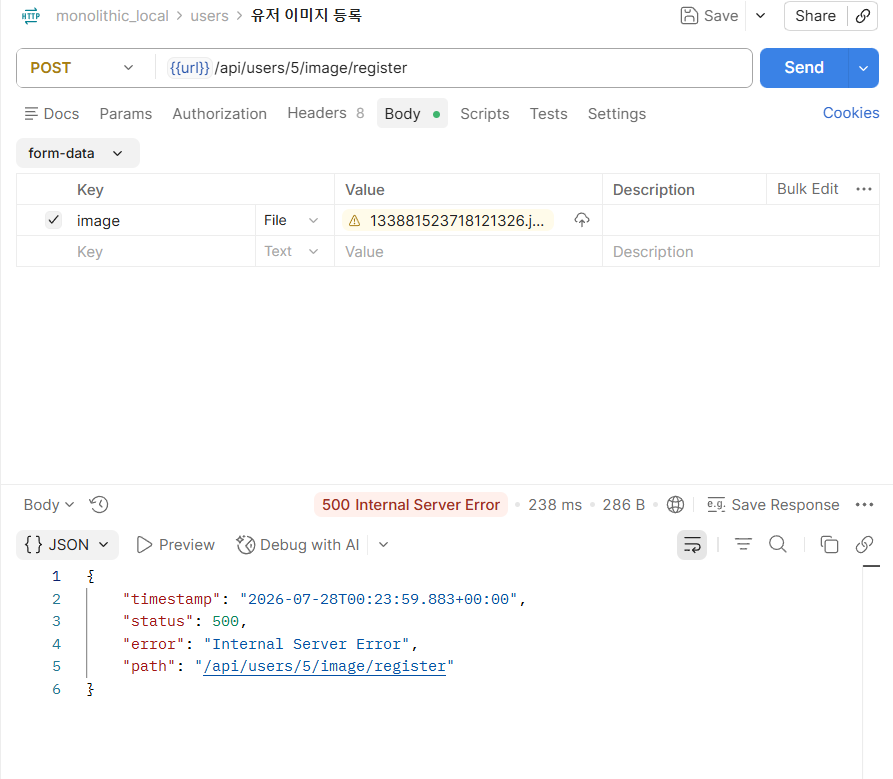893x779 pixels.
Task: Open the response more options ellipsis
Action: tap(864, 505)
